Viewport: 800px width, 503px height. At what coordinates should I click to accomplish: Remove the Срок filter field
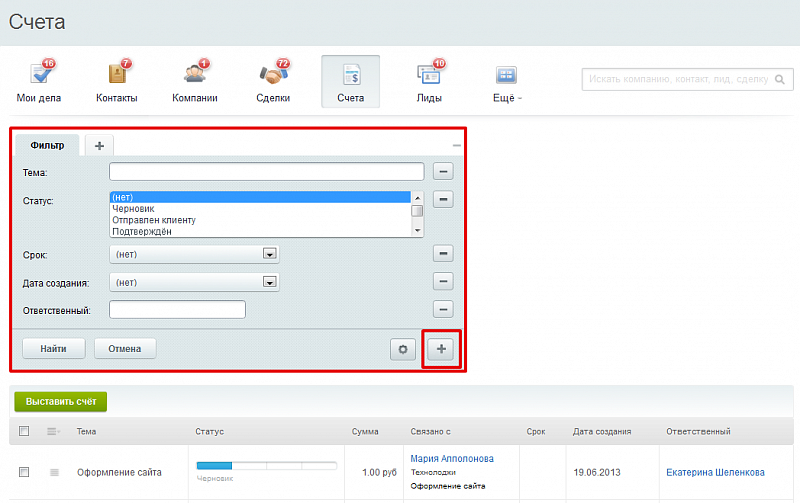tap(443, 253)
